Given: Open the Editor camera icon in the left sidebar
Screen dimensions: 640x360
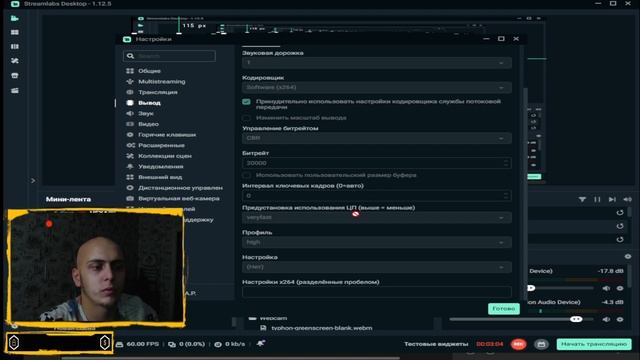Looking at the screenshot, I should pyautogui.click(x=15, y=18).
